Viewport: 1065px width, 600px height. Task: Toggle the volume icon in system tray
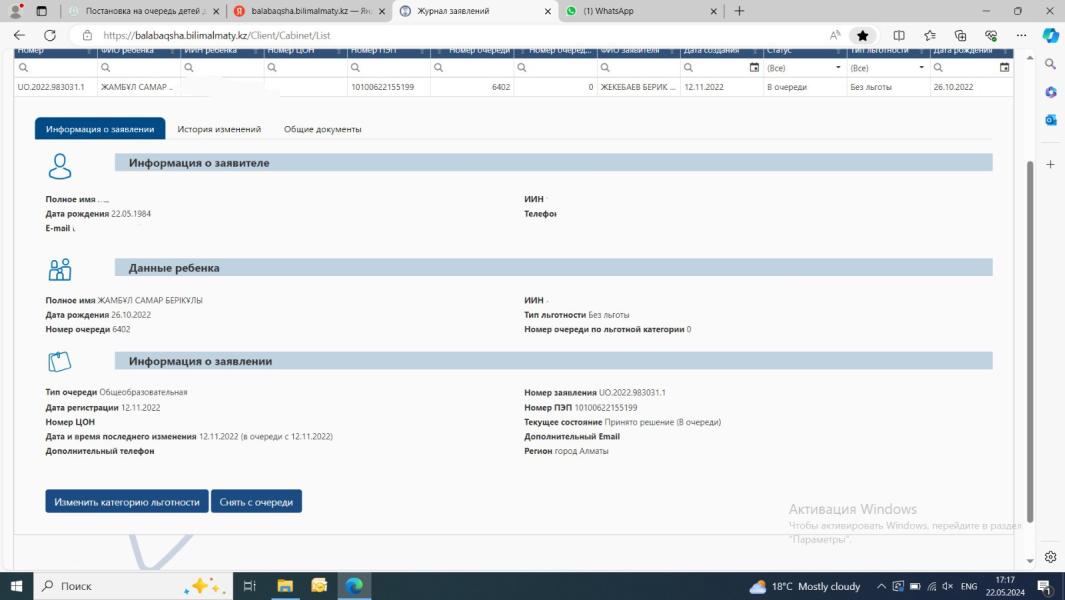coord(947,586)
